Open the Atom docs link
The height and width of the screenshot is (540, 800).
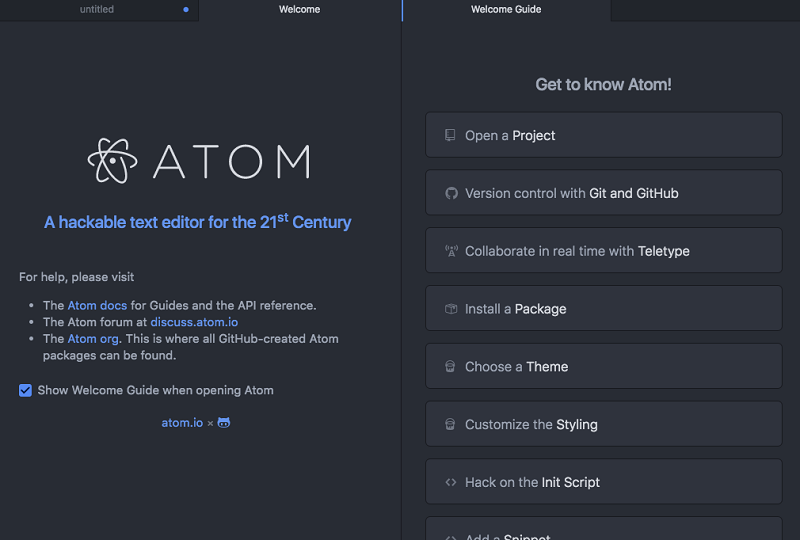(x=97, y=305)
